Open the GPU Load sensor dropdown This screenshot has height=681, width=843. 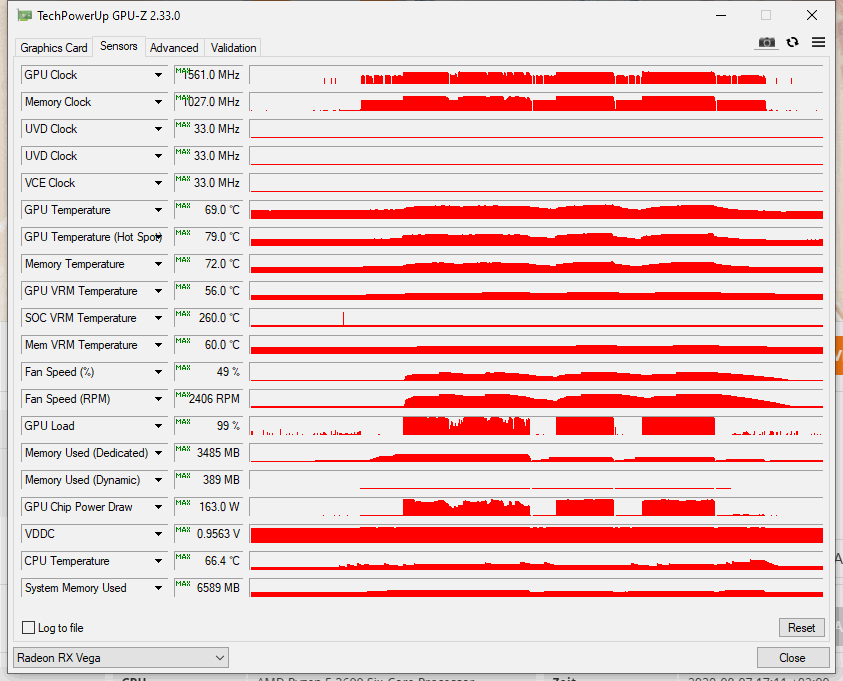(159, 426)
